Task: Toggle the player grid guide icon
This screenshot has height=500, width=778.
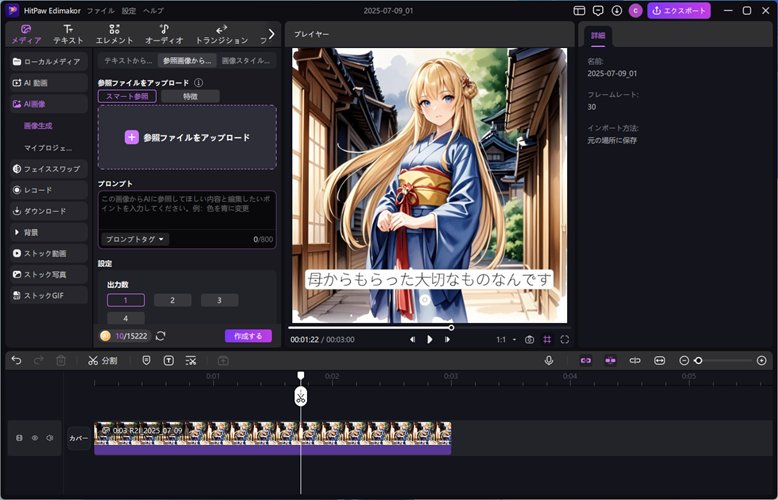Action: pyautogui.click(x=547, y=339)
